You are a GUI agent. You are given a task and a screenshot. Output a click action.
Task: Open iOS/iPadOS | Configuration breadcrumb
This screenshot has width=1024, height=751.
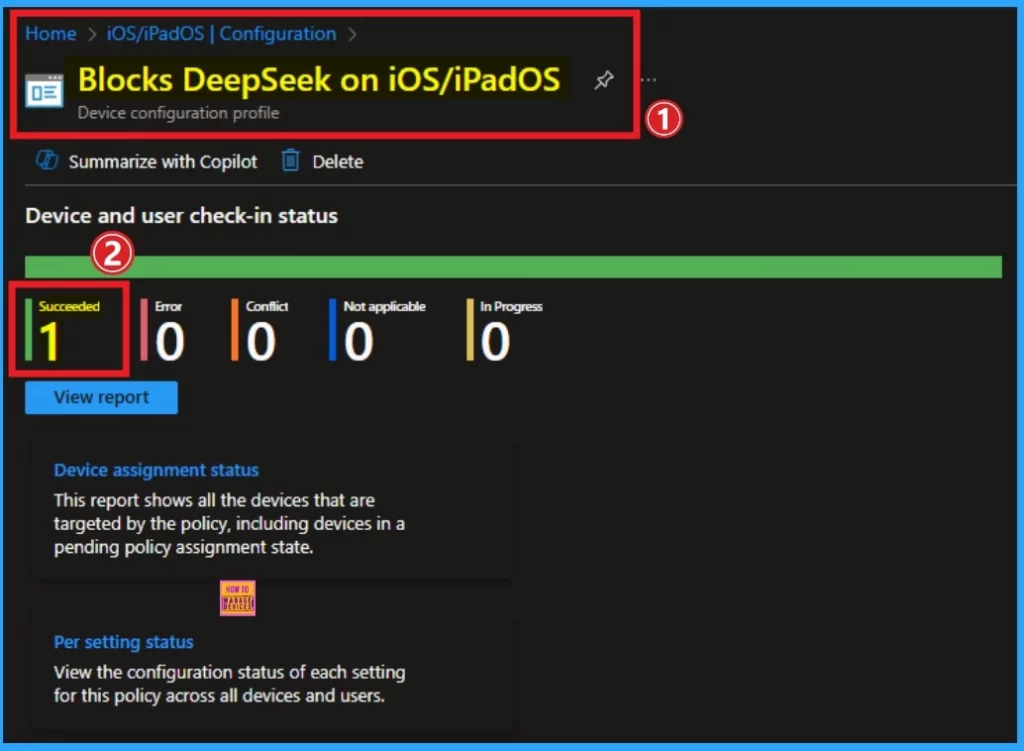pos(221,33)
